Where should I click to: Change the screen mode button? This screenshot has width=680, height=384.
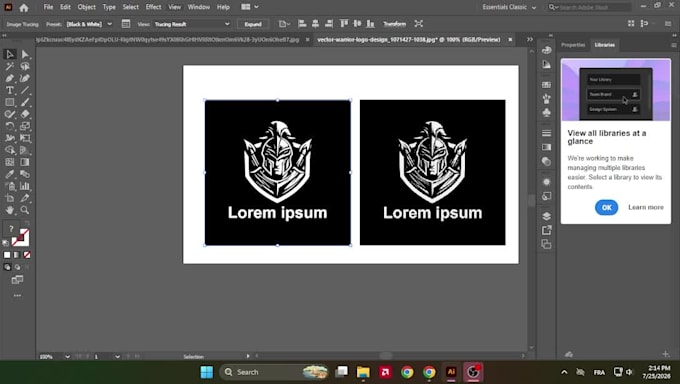coord(17,280)
